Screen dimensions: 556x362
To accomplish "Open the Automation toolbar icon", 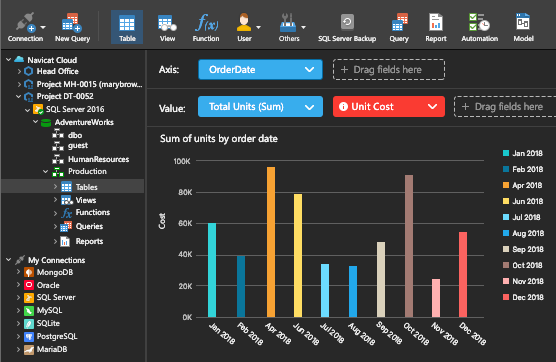I will 479,28.
